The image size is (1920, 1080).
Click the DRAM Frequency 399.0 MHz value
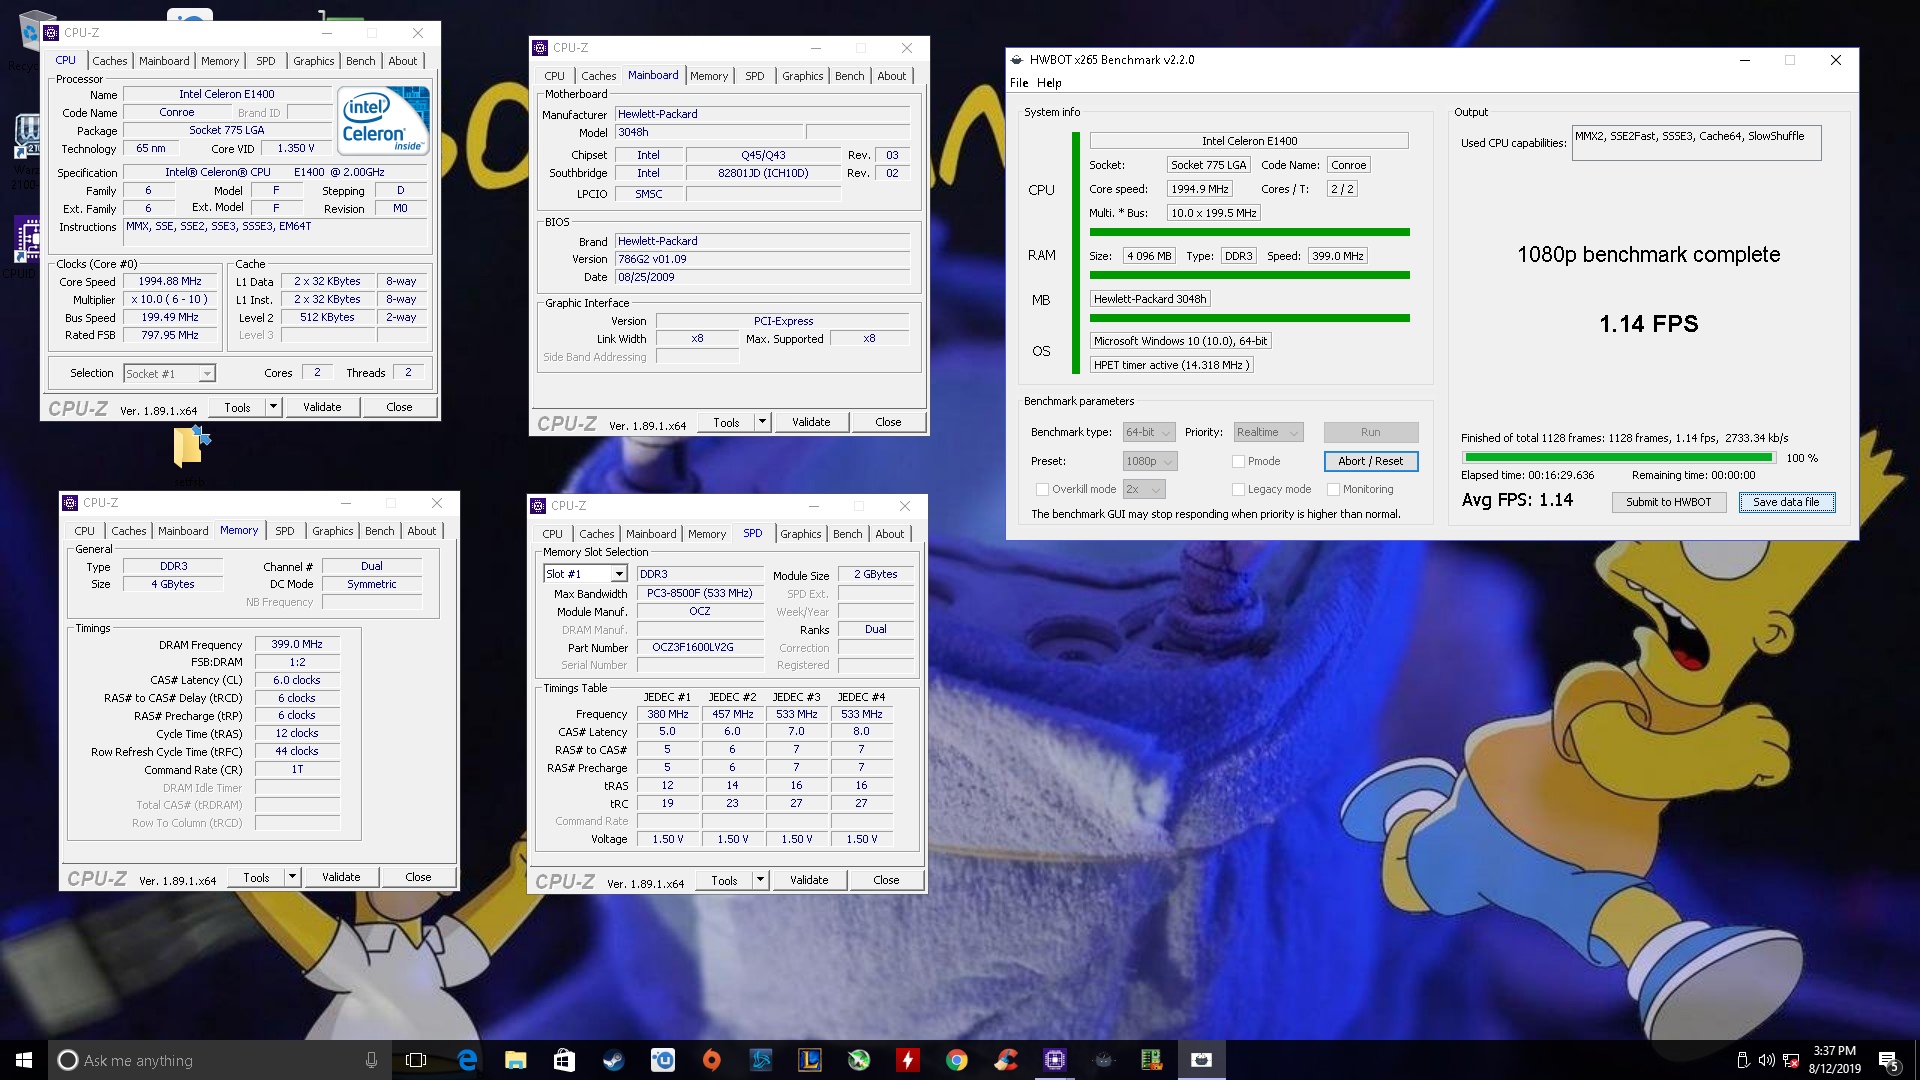(297, 644)
